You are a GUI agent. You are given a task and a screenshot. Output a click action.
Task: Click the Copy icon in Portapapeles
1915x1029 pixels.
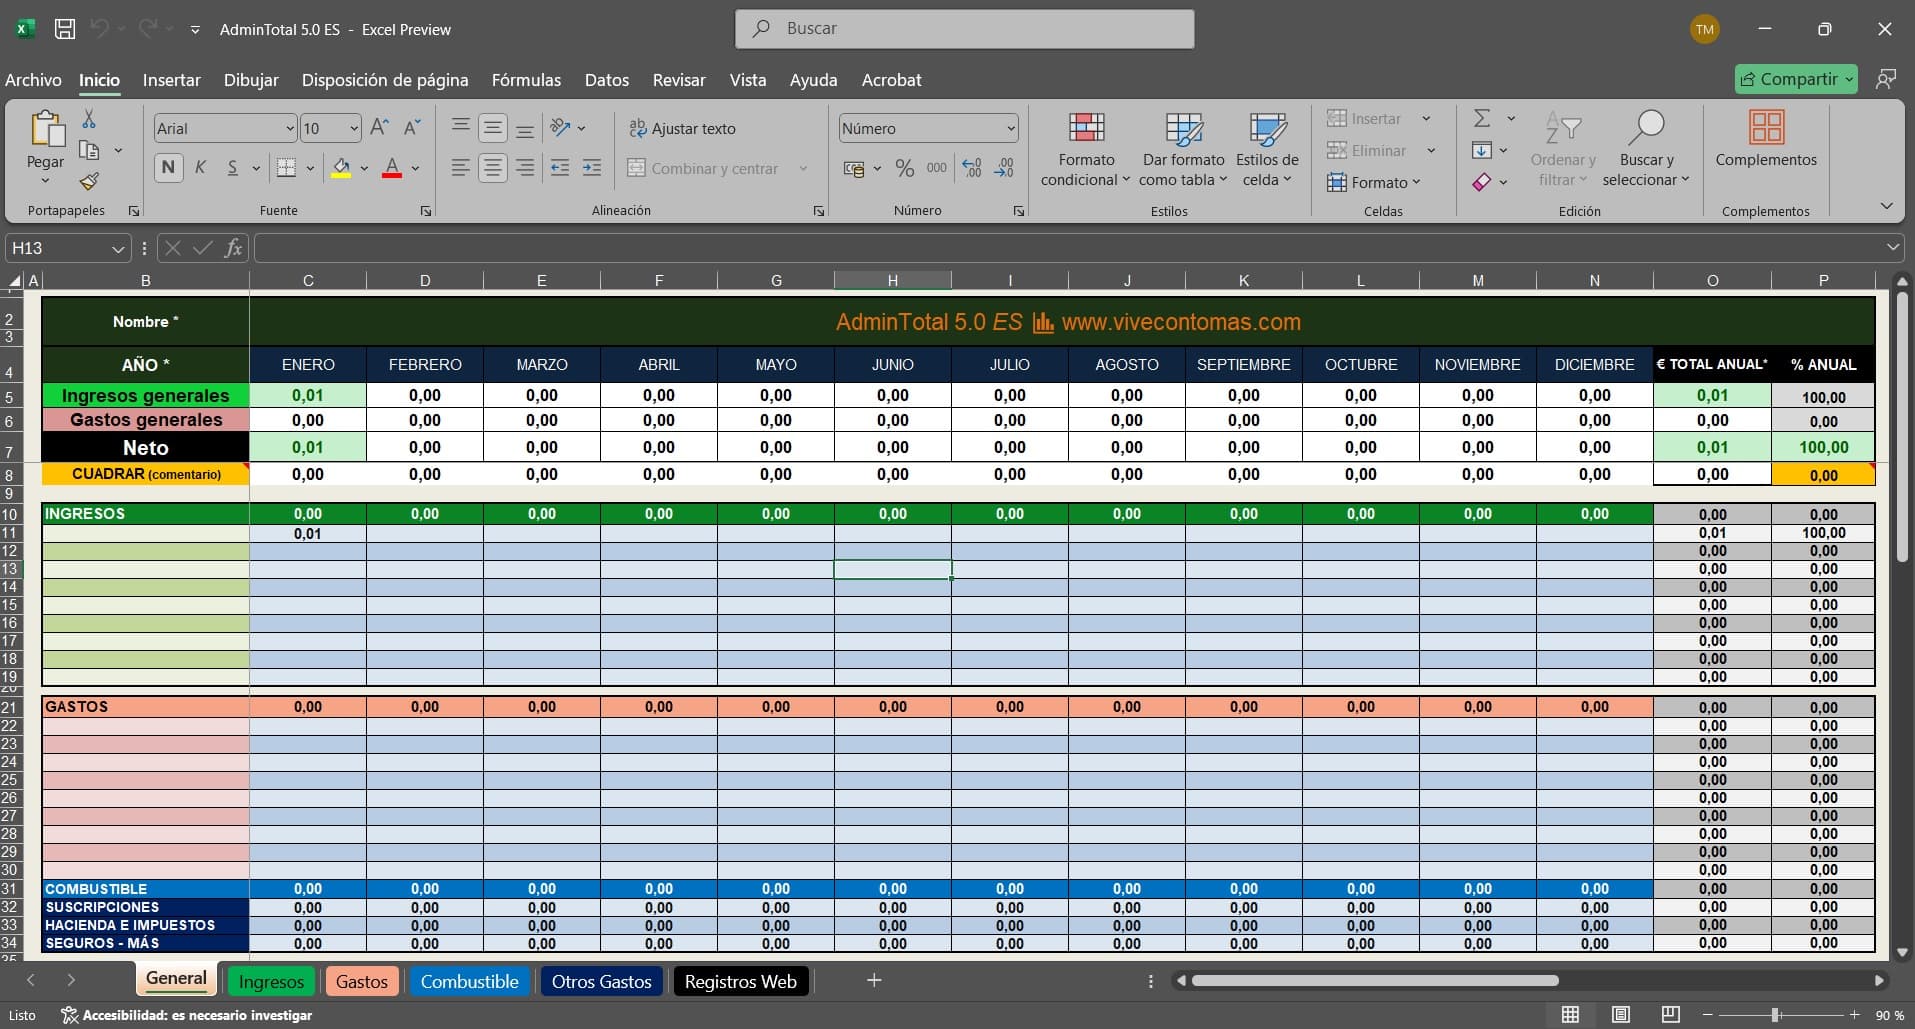pyautogui.click(x=89, y=150)
